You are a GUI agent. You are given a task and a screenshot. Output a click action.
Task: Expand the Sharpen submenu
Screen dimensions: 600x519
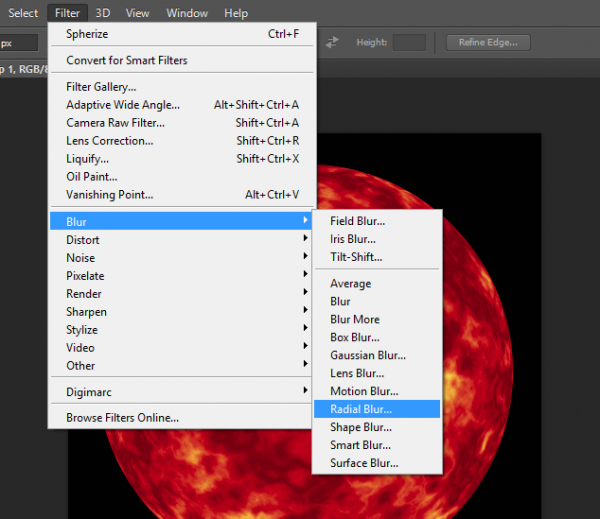[181, 312]
